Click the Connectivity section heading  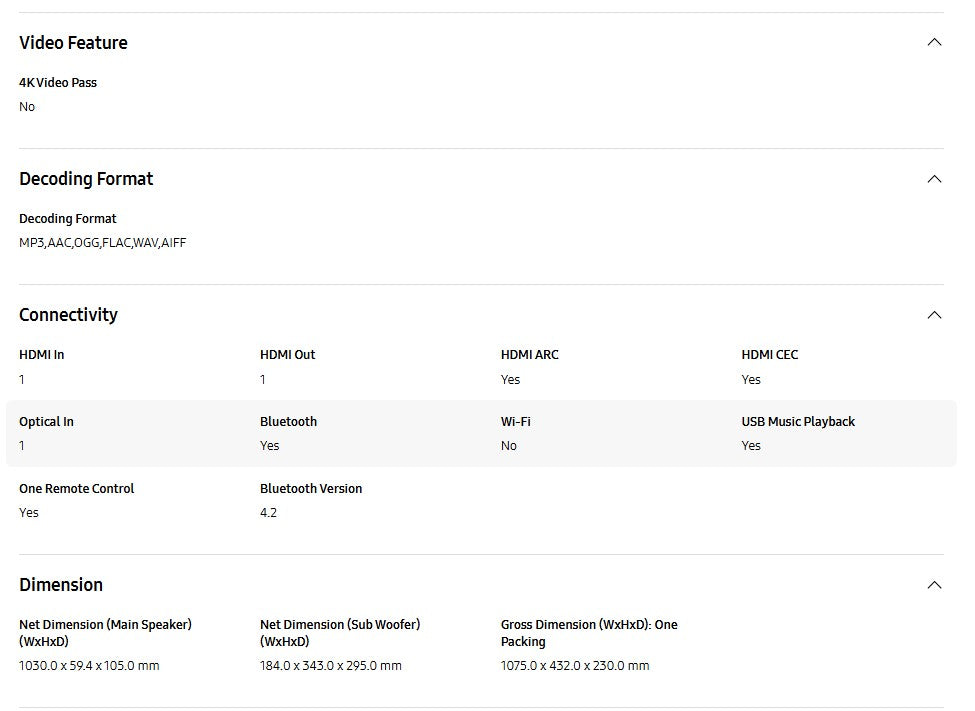pyautogui.click(x=68, y=315)
